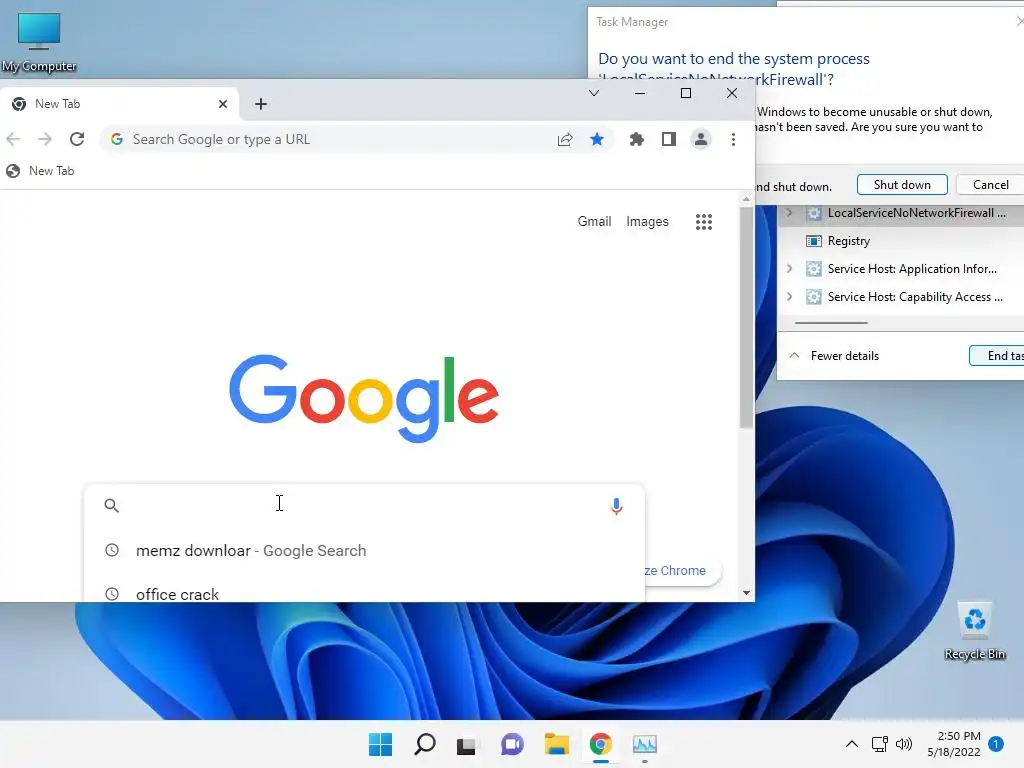Open the Extensions puzzle icon
The height and width of the screenshot is (768, 1024).
(x=636, y=139)
